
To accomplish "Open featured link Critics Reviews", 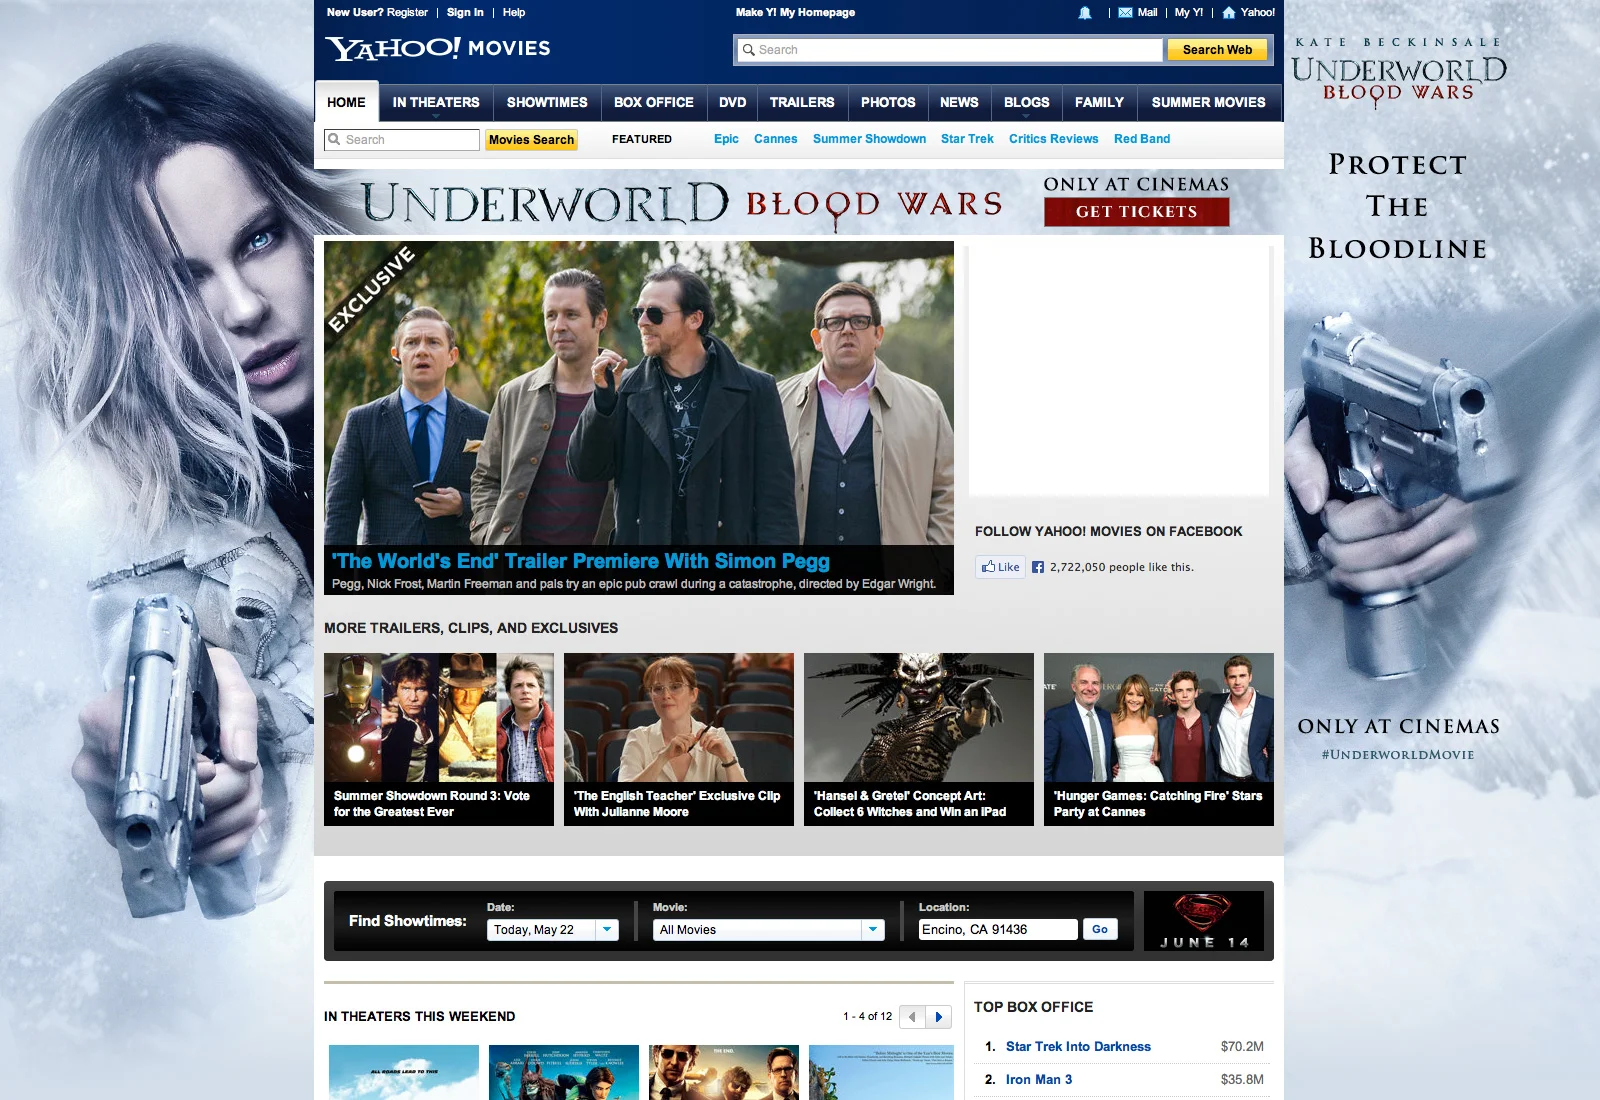I will tap(1053, 139).
